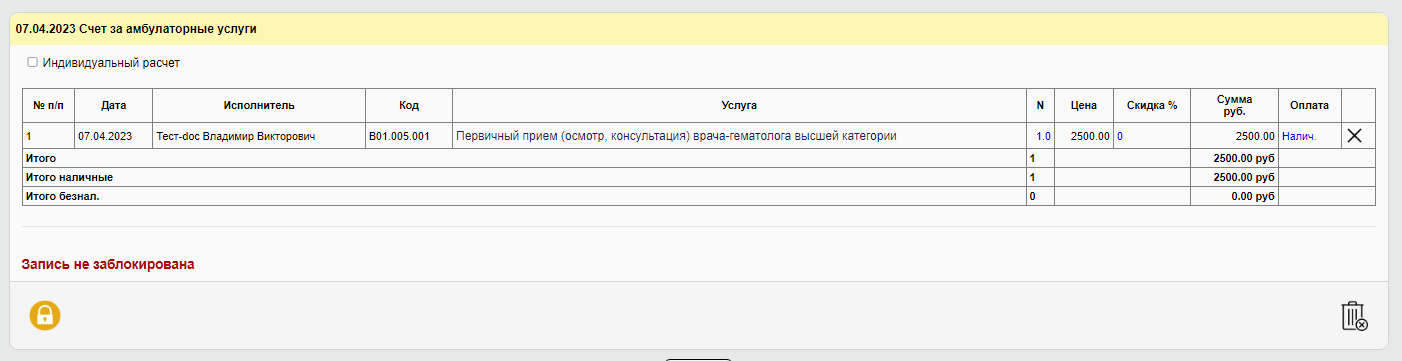Click the Оплата column header
The height and width of the screenshot is (361, 1402).
pyautogui.click(x=1310, y=105)
